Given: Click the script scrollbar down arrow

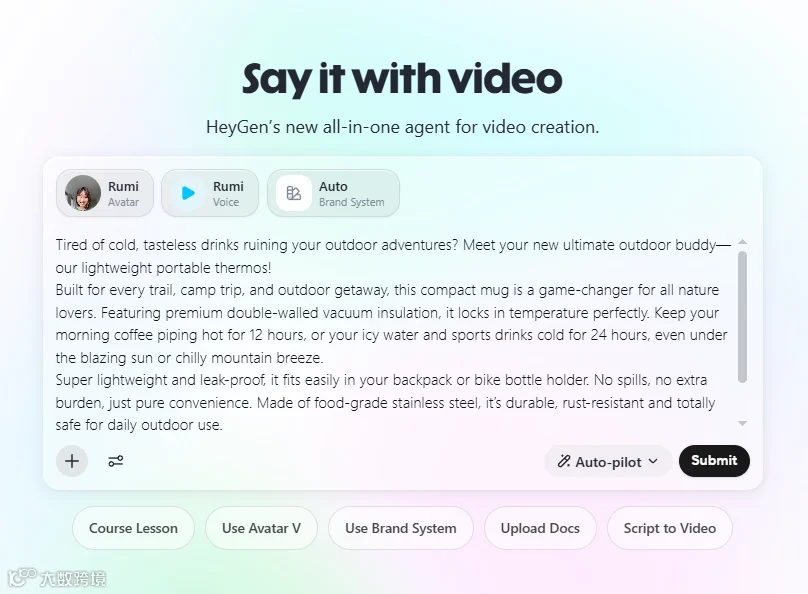Looking at the screenshot, I should pyautogui.click(x=743, y=423).
